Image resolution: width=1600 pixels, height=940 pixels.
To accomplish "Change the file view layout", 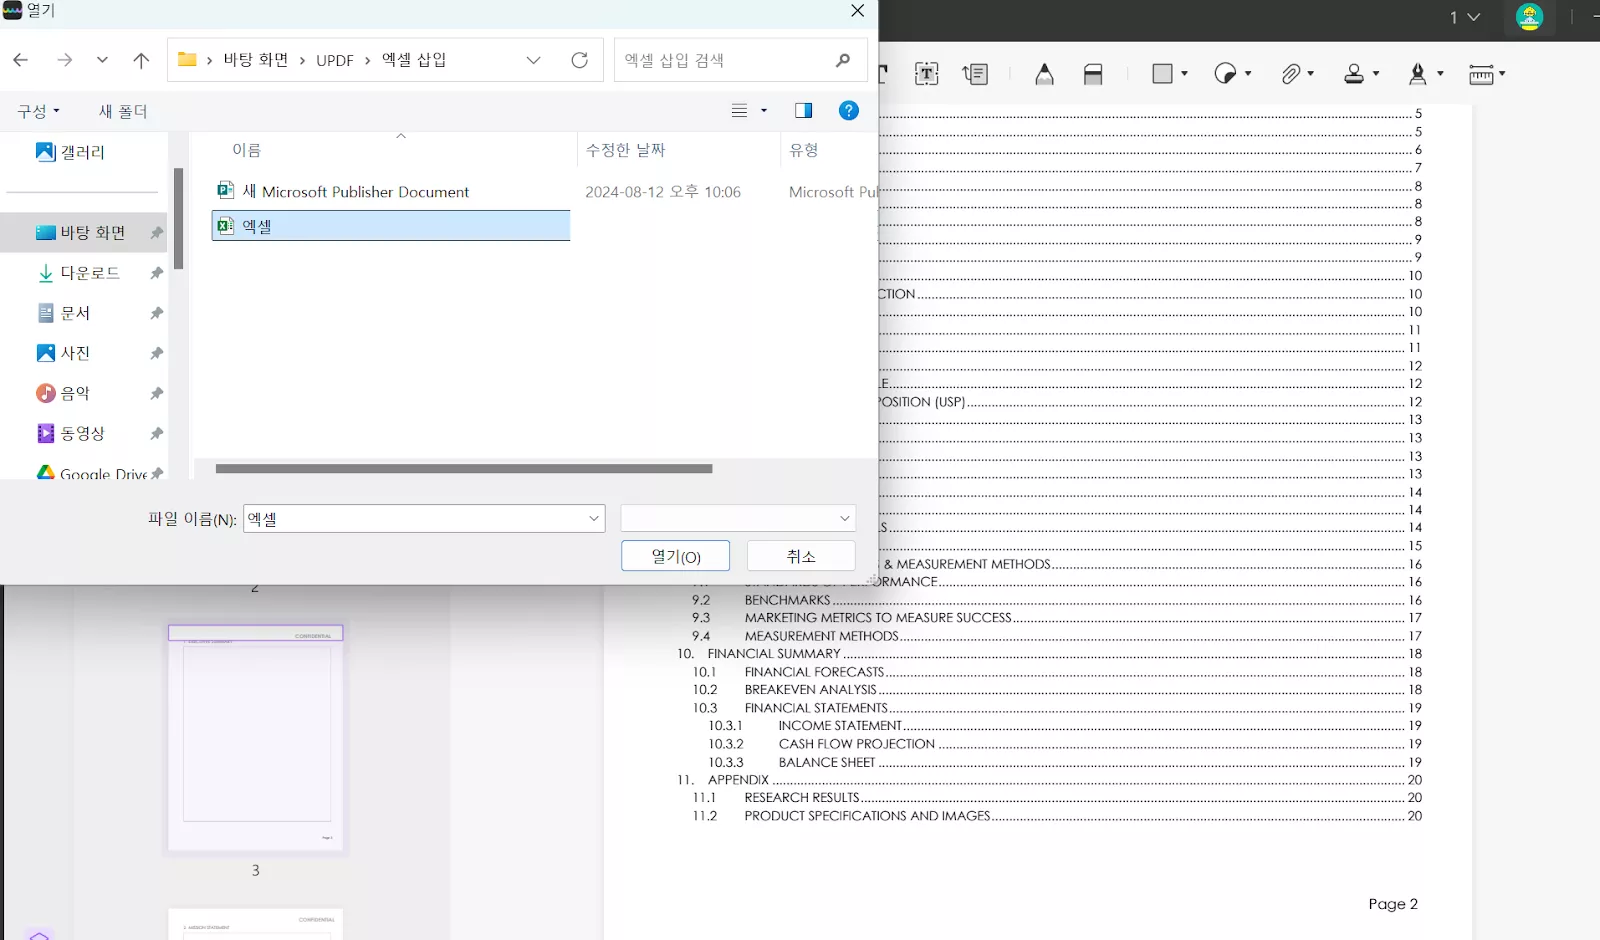I will pos(740,111).
